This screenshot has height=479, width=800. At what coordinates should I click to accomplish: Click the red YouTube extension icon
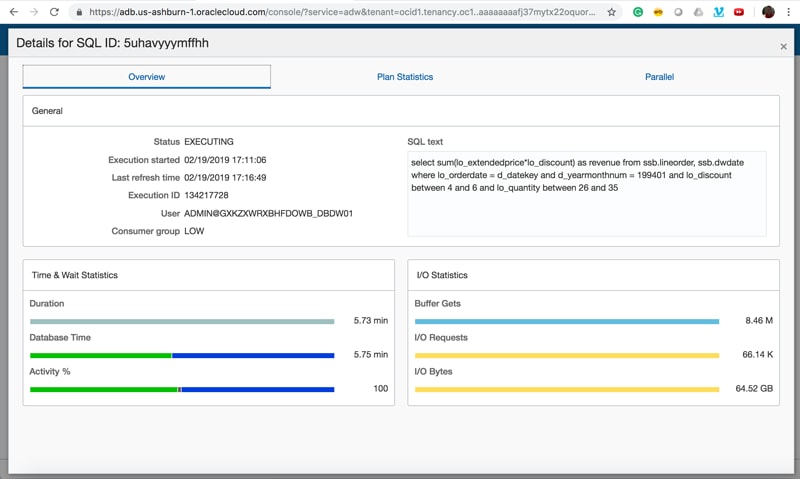739,13
